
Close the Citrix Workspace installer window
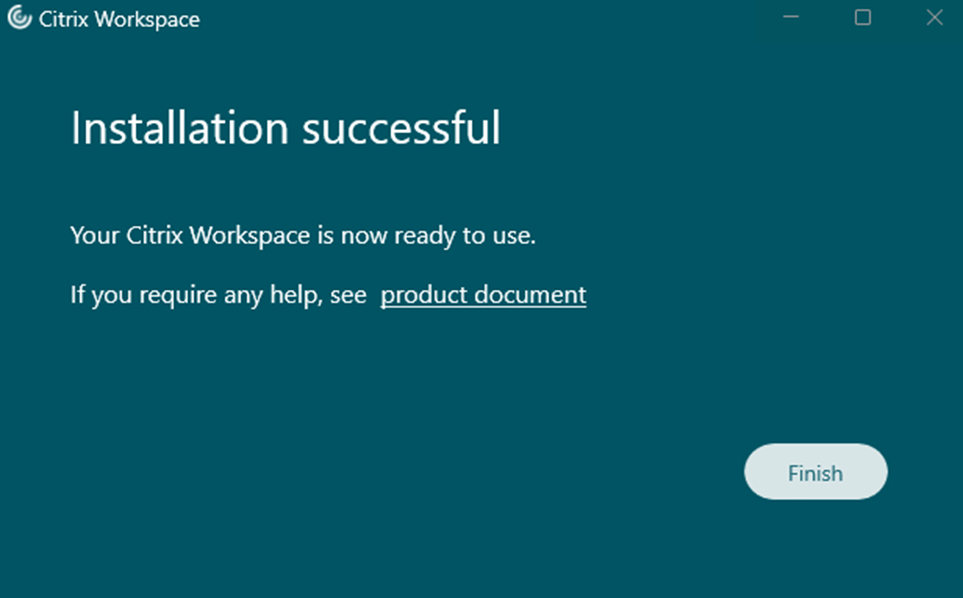tap(934, 18)
